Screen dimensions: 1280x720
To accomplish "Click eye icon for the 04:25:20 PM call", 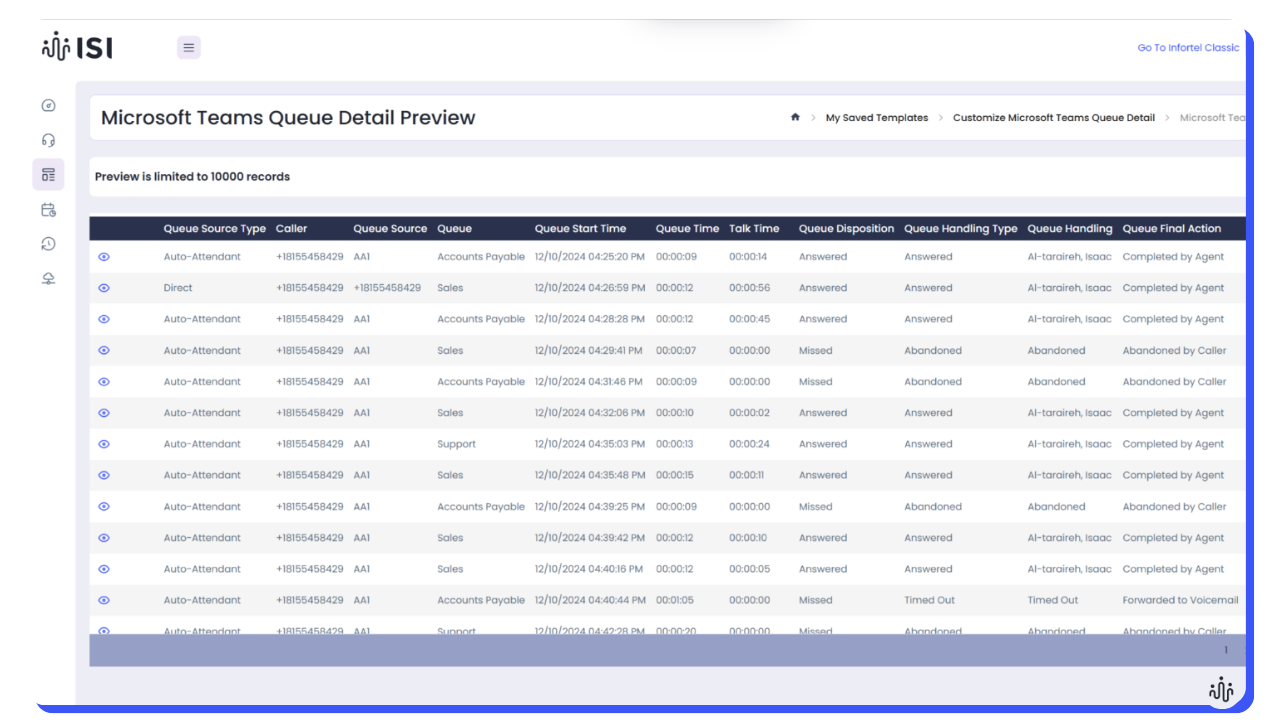I will click(x=104, y=257).
